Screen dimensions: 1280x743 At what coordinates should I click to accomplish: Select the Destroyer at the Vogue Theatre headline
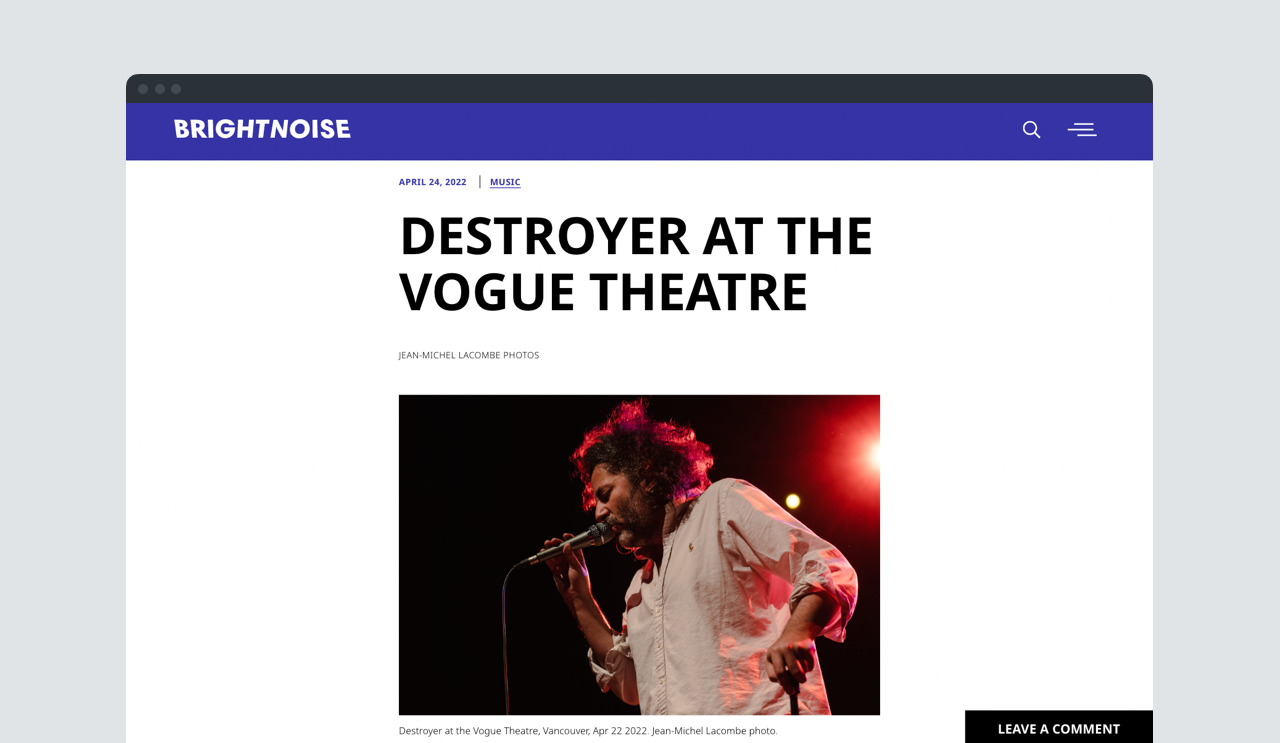coord(636,264)
